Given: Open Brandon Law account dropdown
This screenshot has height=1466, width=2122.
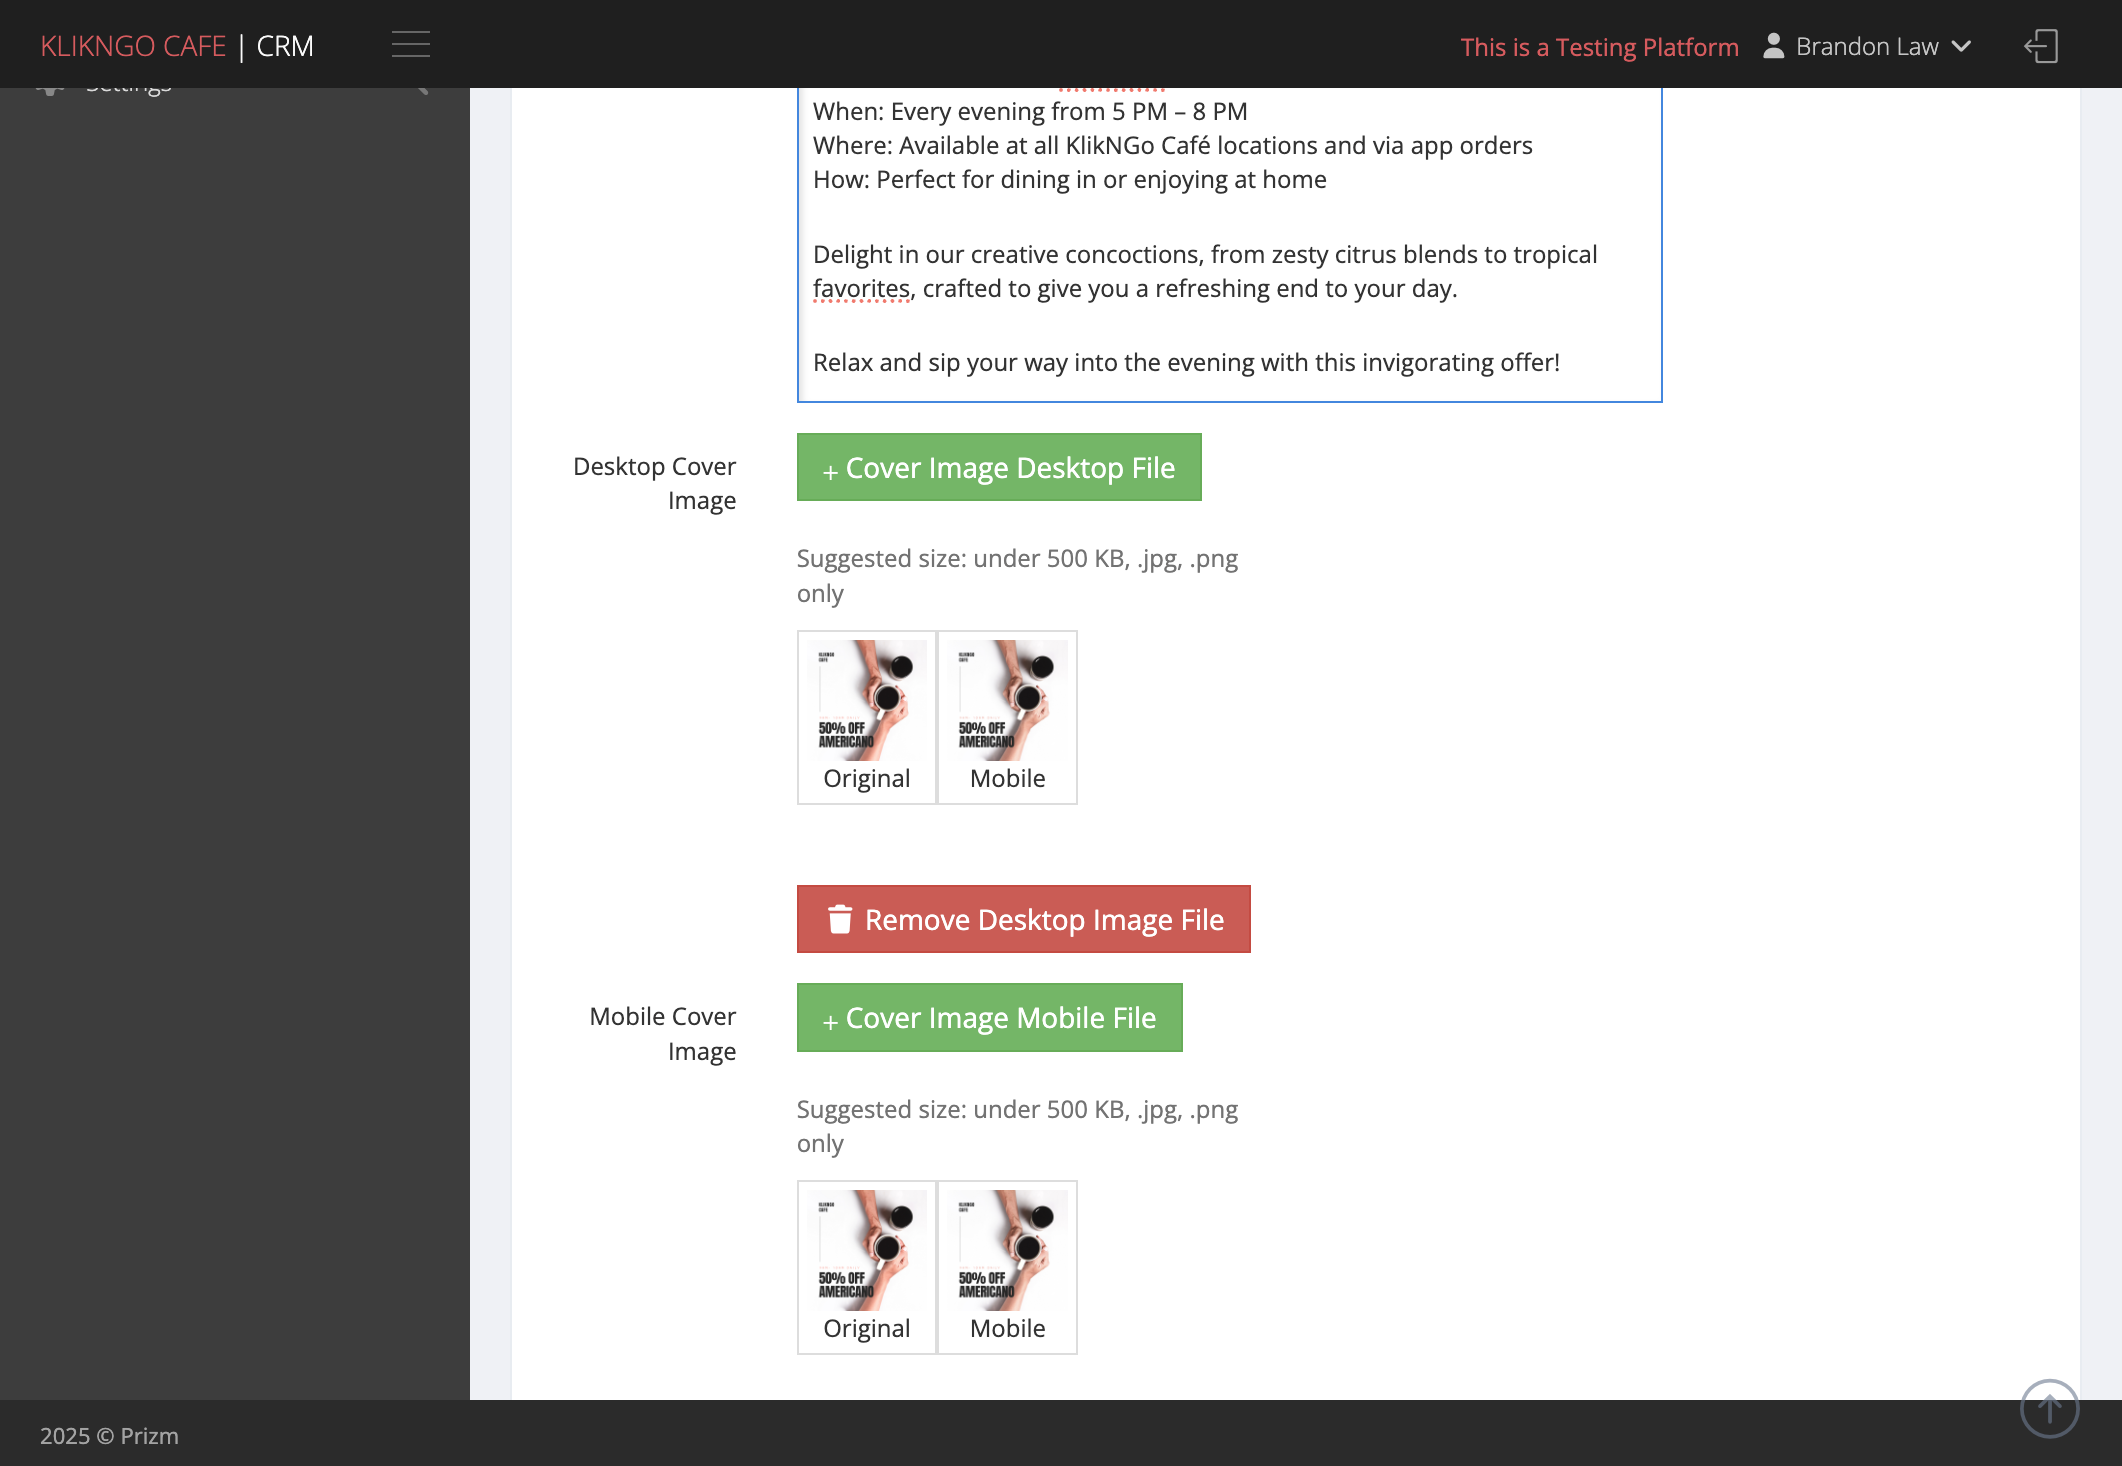Looking at the screenshot, I should point(1867,46).
